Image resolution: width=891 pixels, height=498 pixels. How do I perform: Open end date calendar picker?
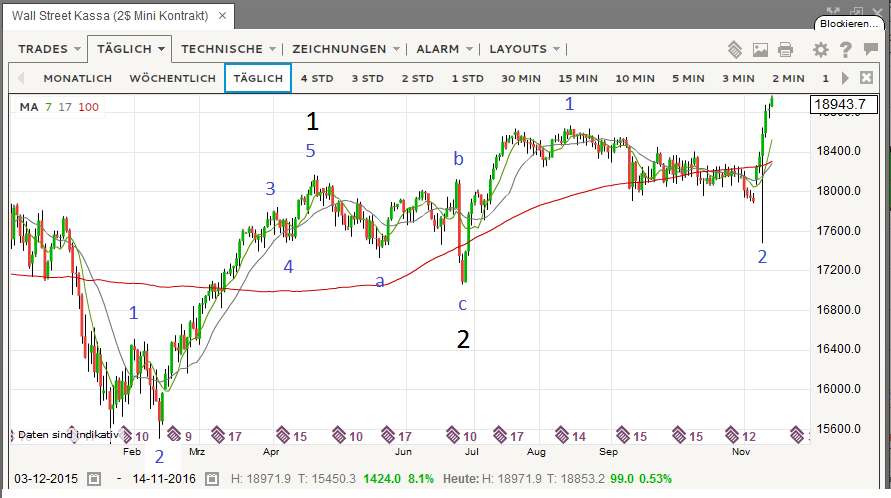click(211, 480)
